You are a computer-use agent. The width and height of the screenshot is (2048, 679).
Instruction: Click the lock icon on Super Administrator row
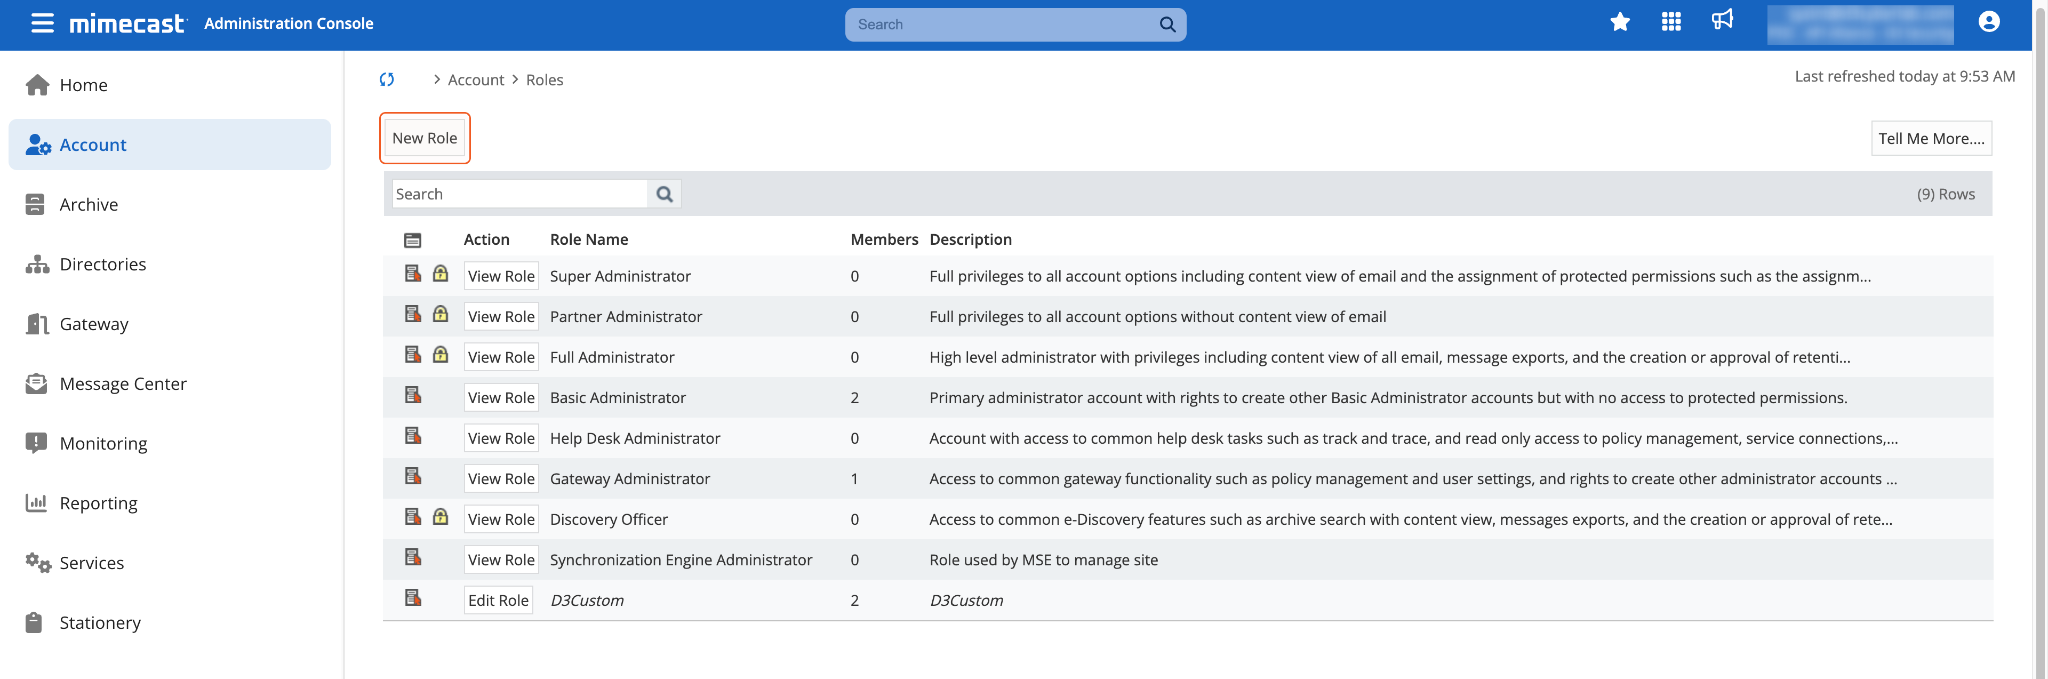point(440,274)
